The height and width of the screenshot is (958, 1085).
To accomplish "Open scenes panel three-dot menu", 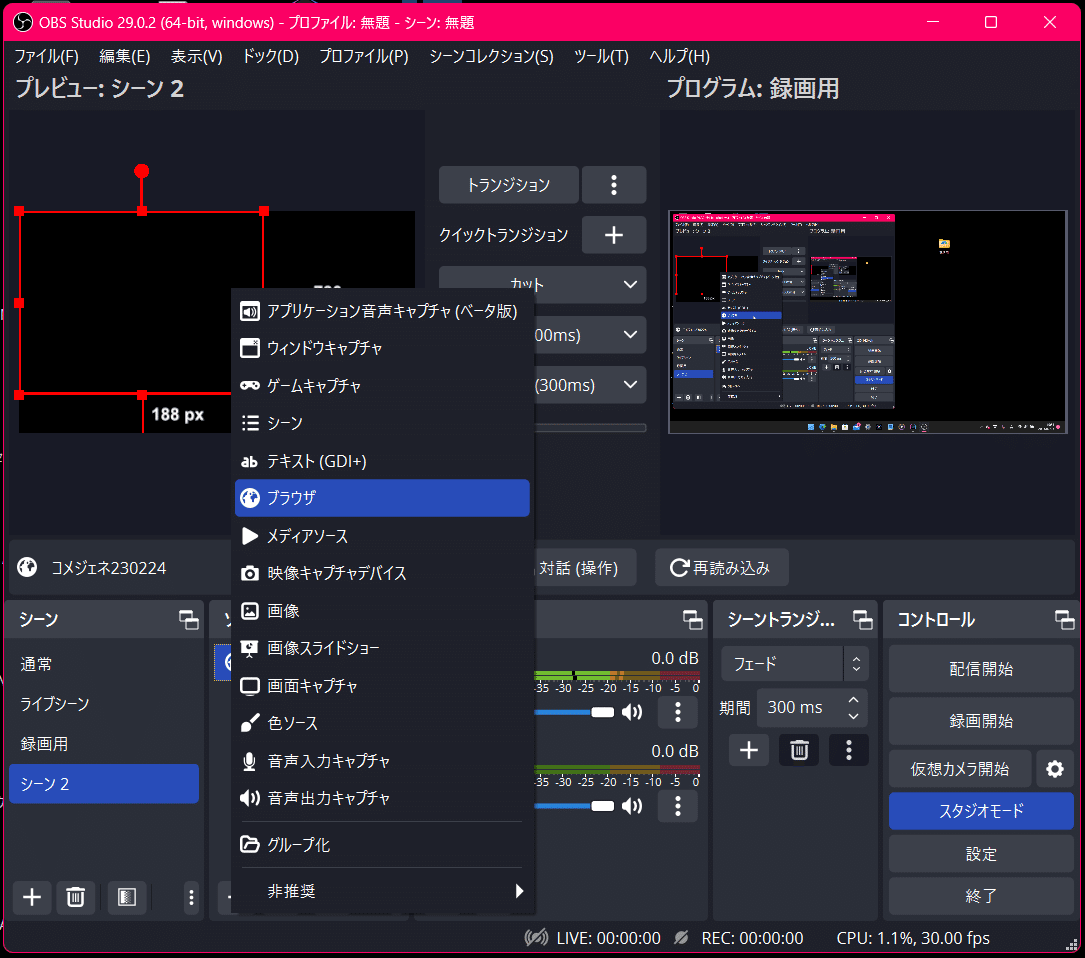I will pos(191,897).
